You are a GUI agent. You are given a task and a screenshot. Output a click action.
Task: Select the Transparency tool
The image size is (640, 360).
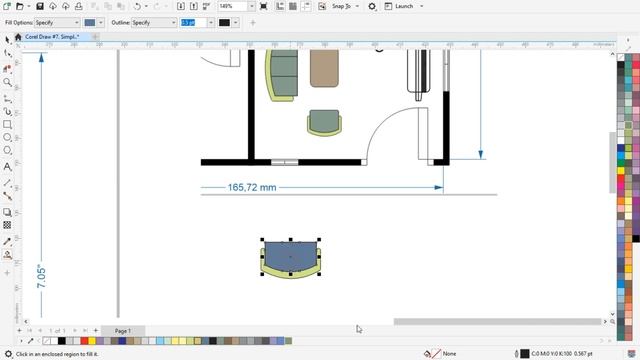pos(7,225)
